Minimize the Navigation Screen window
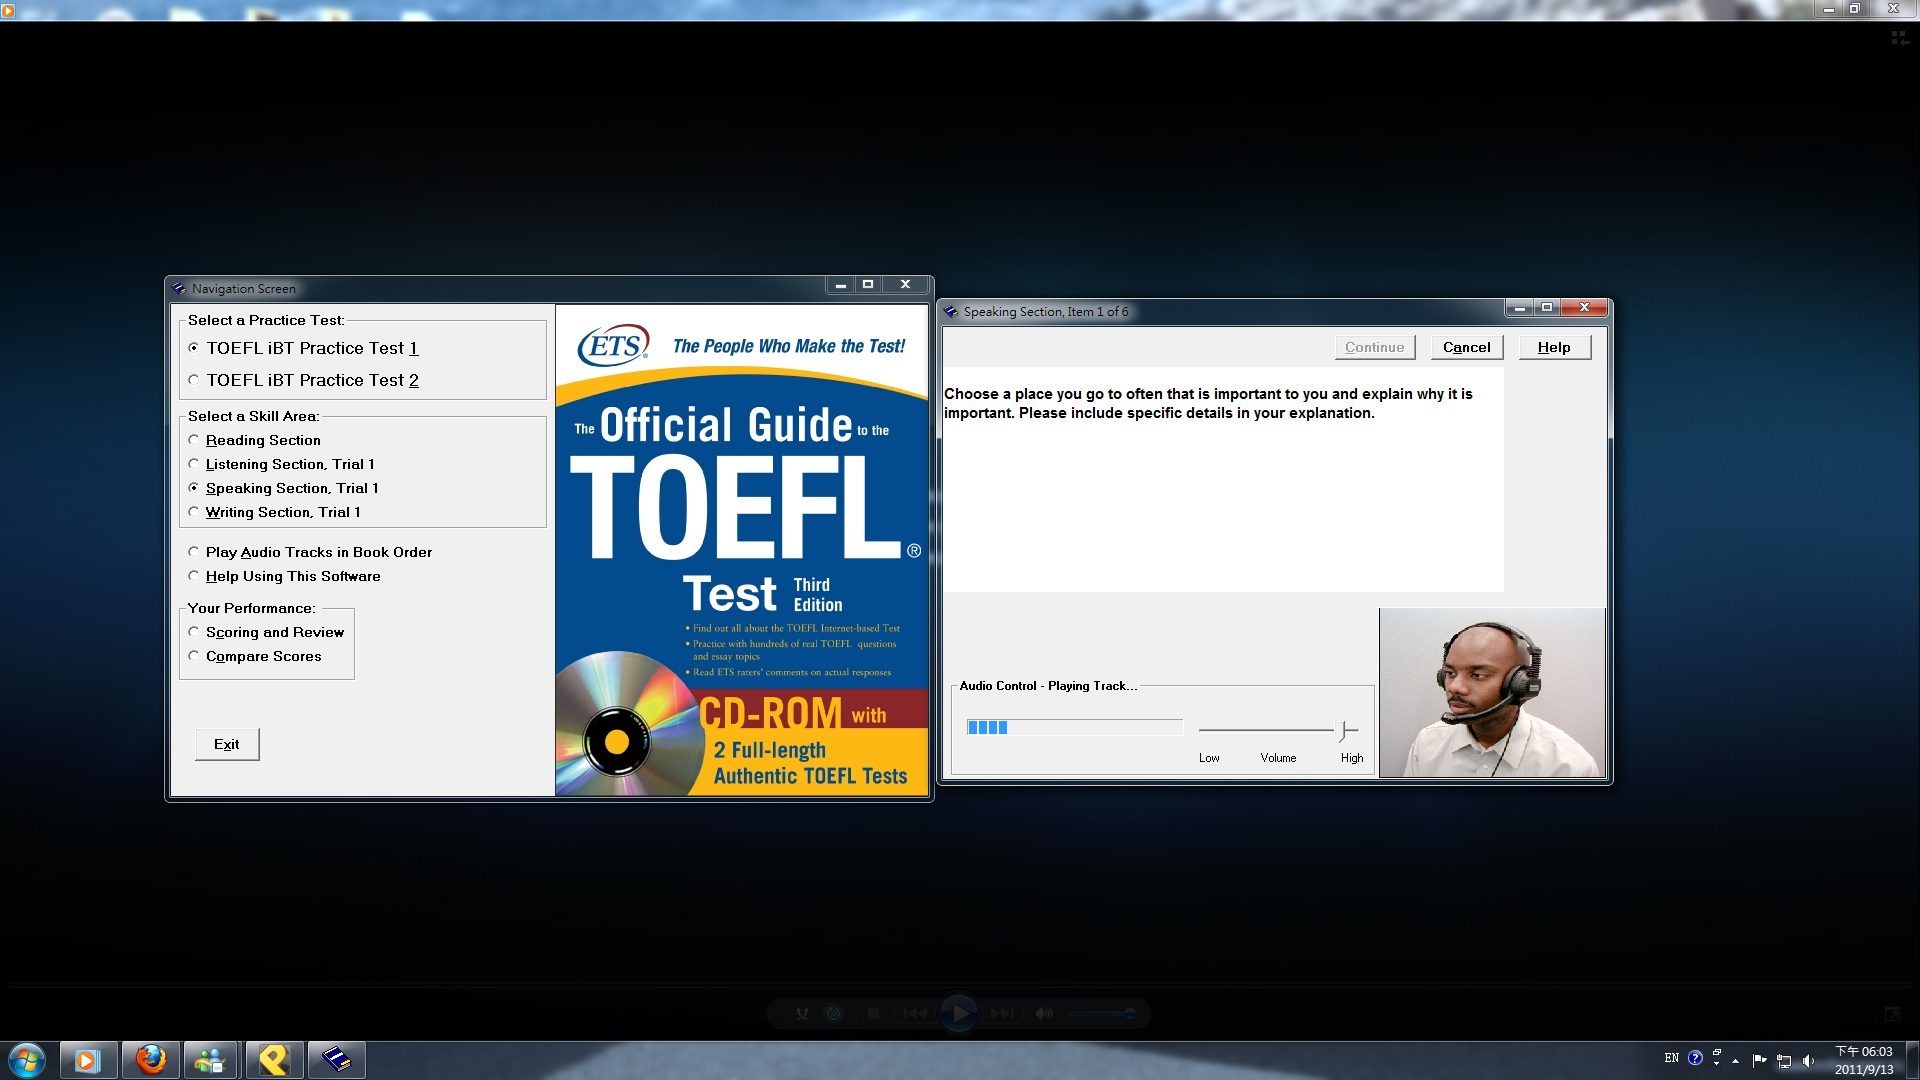The image size is (1920, 1080). click(841, 285)
